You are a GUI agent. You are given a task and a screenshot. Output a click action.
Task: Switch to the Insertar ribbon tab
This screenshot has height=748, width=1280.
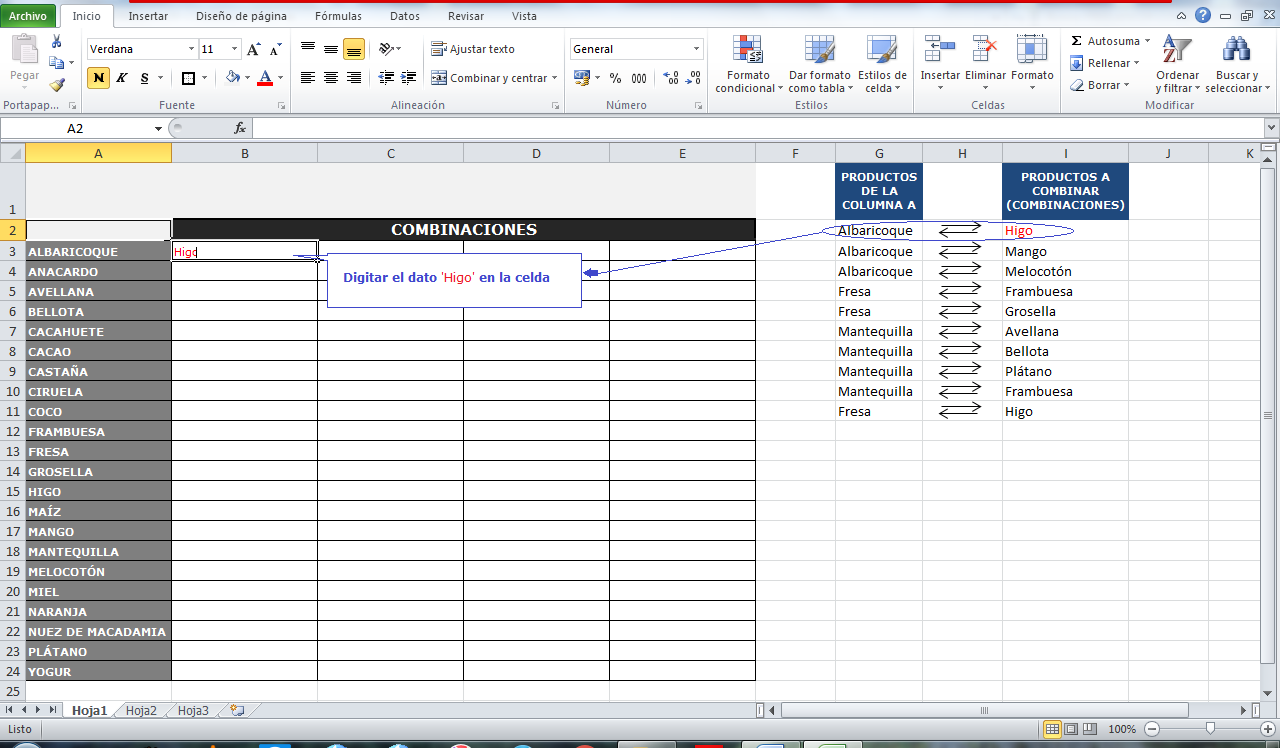click(148, 16)
